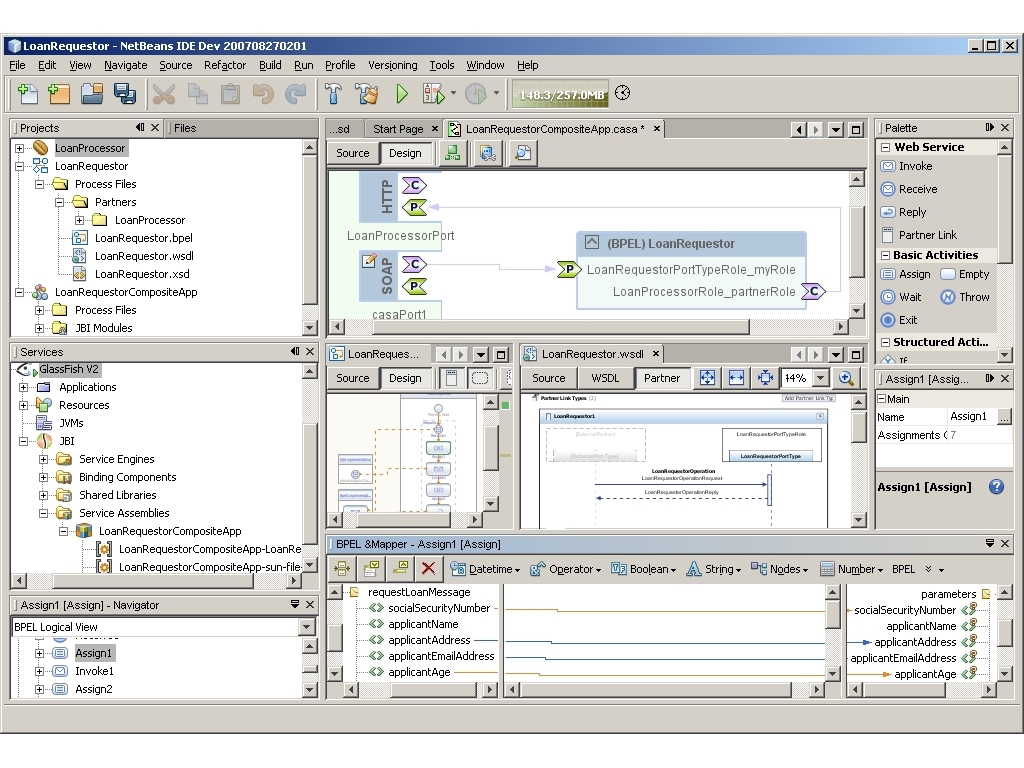Image resolution: width=1024 pixels, height=768 pixels.
Task: Toggle Source view in CASA editor
Action: pyautogui.click(x=353, y=153)
